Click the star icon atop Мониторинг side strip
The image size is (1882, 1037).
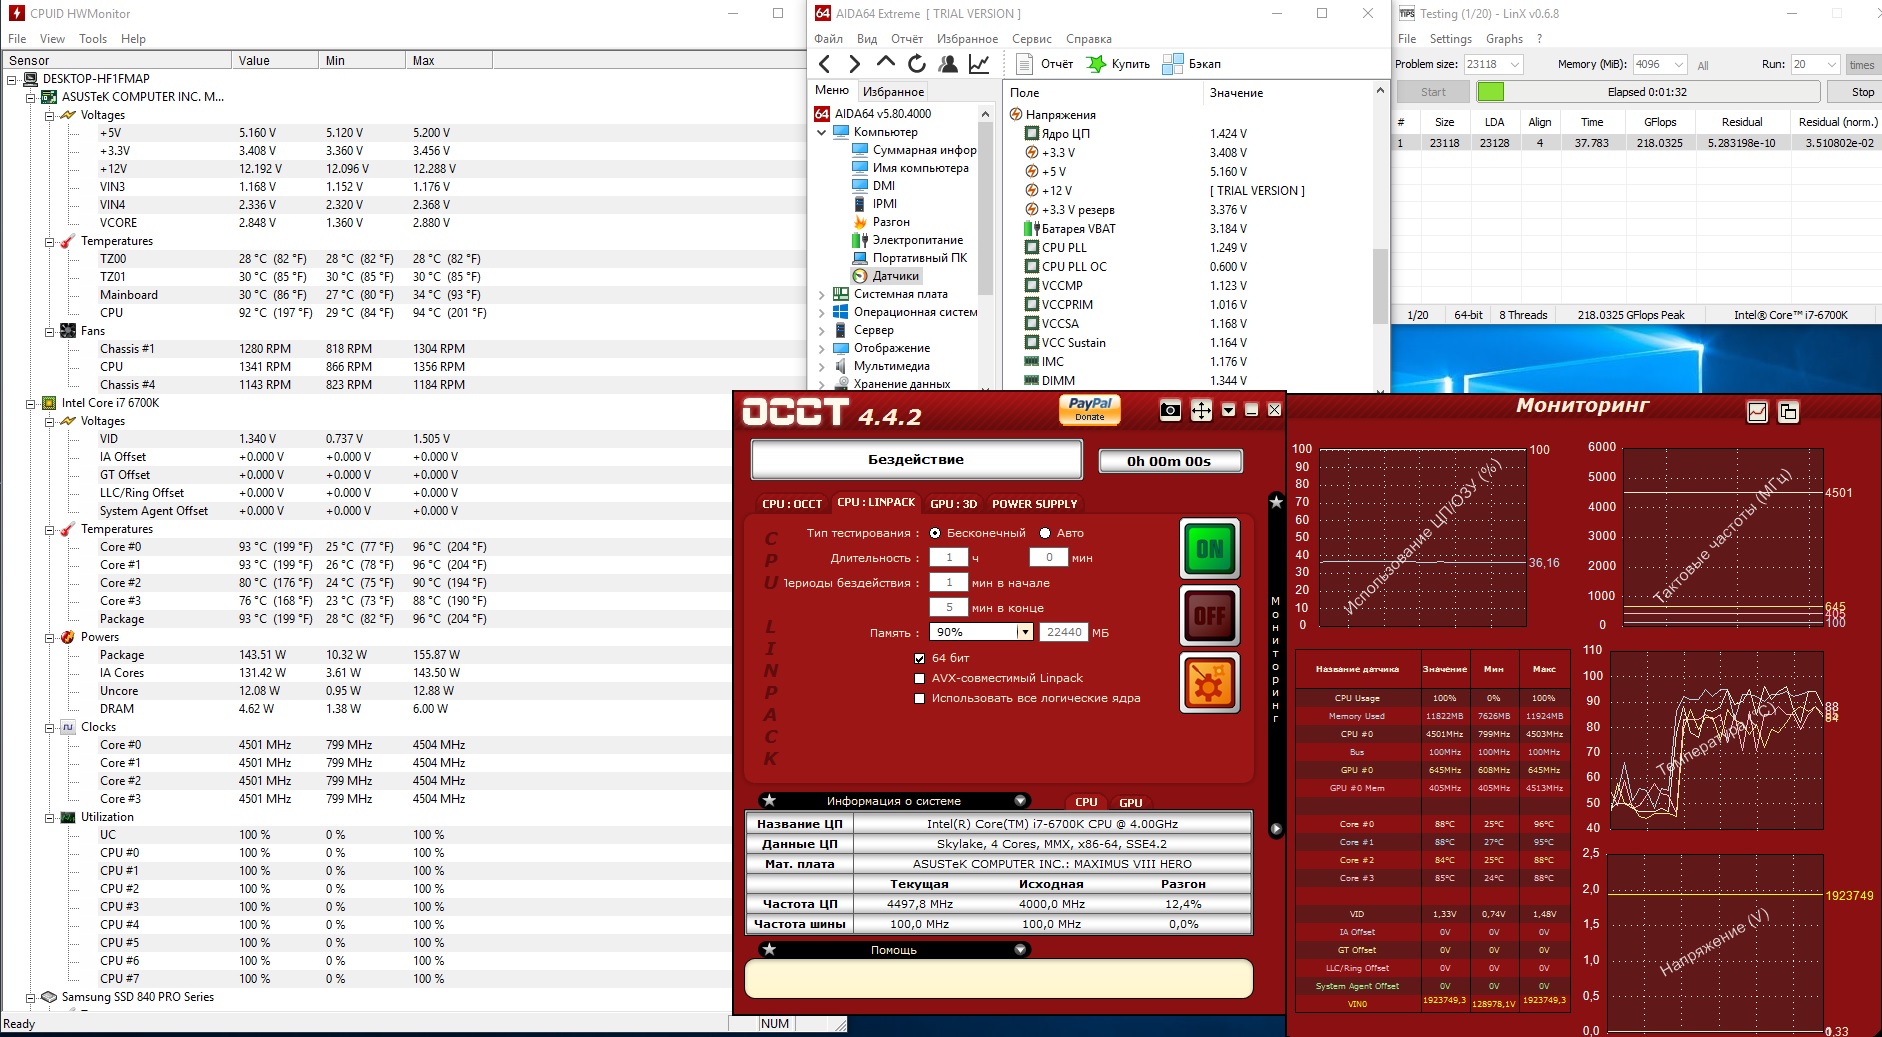(x=1276, y=502)
